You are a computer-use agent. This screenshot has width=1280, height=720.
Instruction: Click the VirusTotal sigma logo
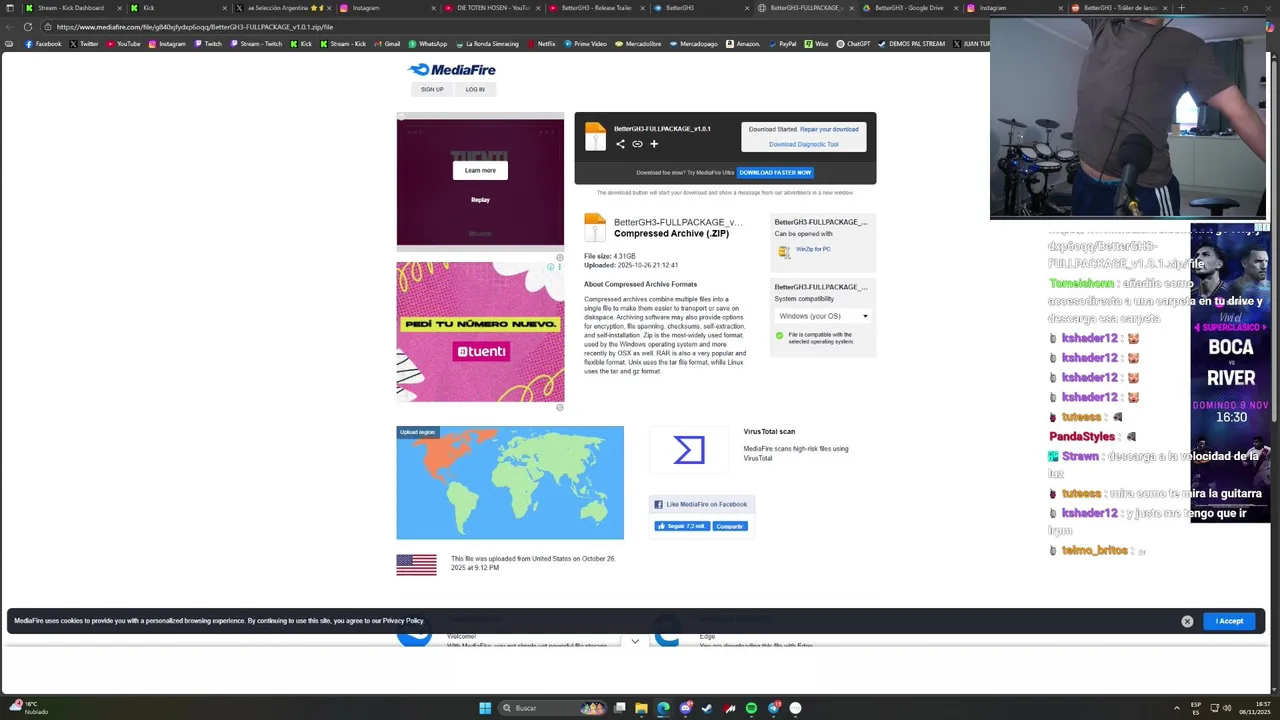pos(689,450)
